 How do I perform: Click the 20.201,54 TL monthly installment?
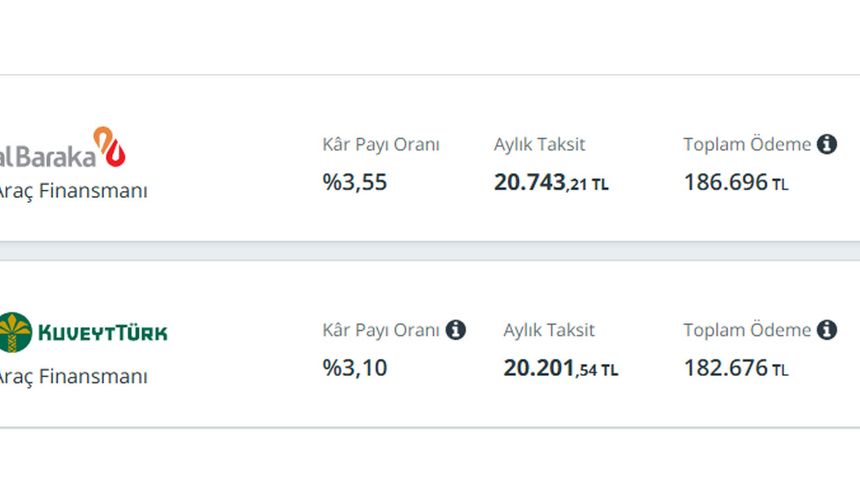pos(561,368)
